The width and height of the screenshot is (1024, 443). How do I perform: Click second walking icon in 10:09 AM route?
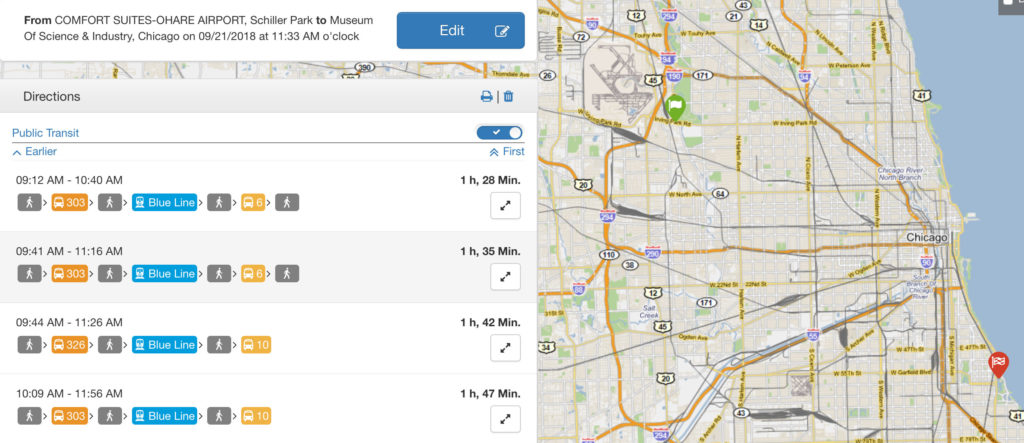110,416
